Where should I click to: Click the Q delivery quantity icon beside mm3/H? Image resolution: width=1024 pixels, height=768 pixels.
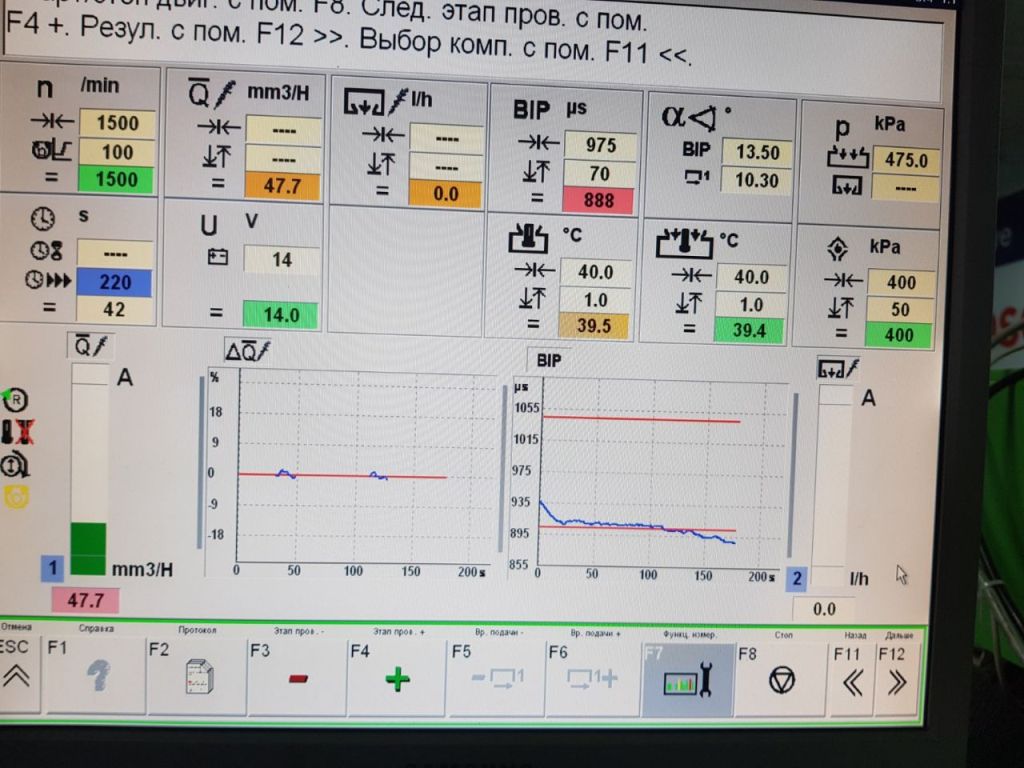click(x=210, y=94)
